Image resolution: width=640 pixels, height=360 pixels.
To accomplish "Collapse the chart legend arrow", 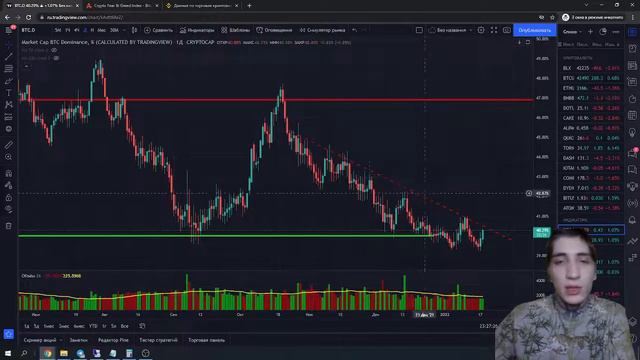I will (x=27, y=66).
